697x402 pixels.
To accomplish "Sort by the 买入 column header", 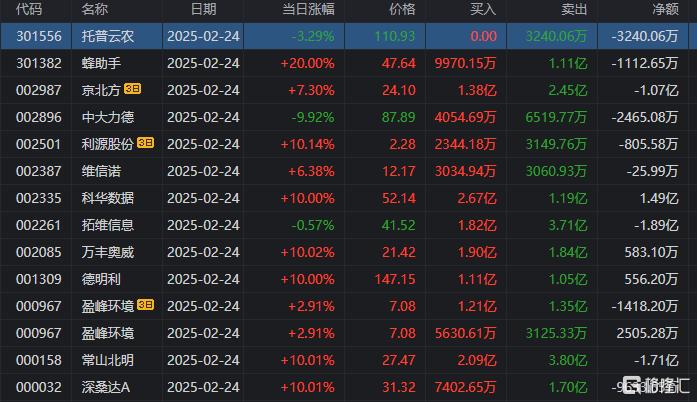I will [x=483, y=9].
